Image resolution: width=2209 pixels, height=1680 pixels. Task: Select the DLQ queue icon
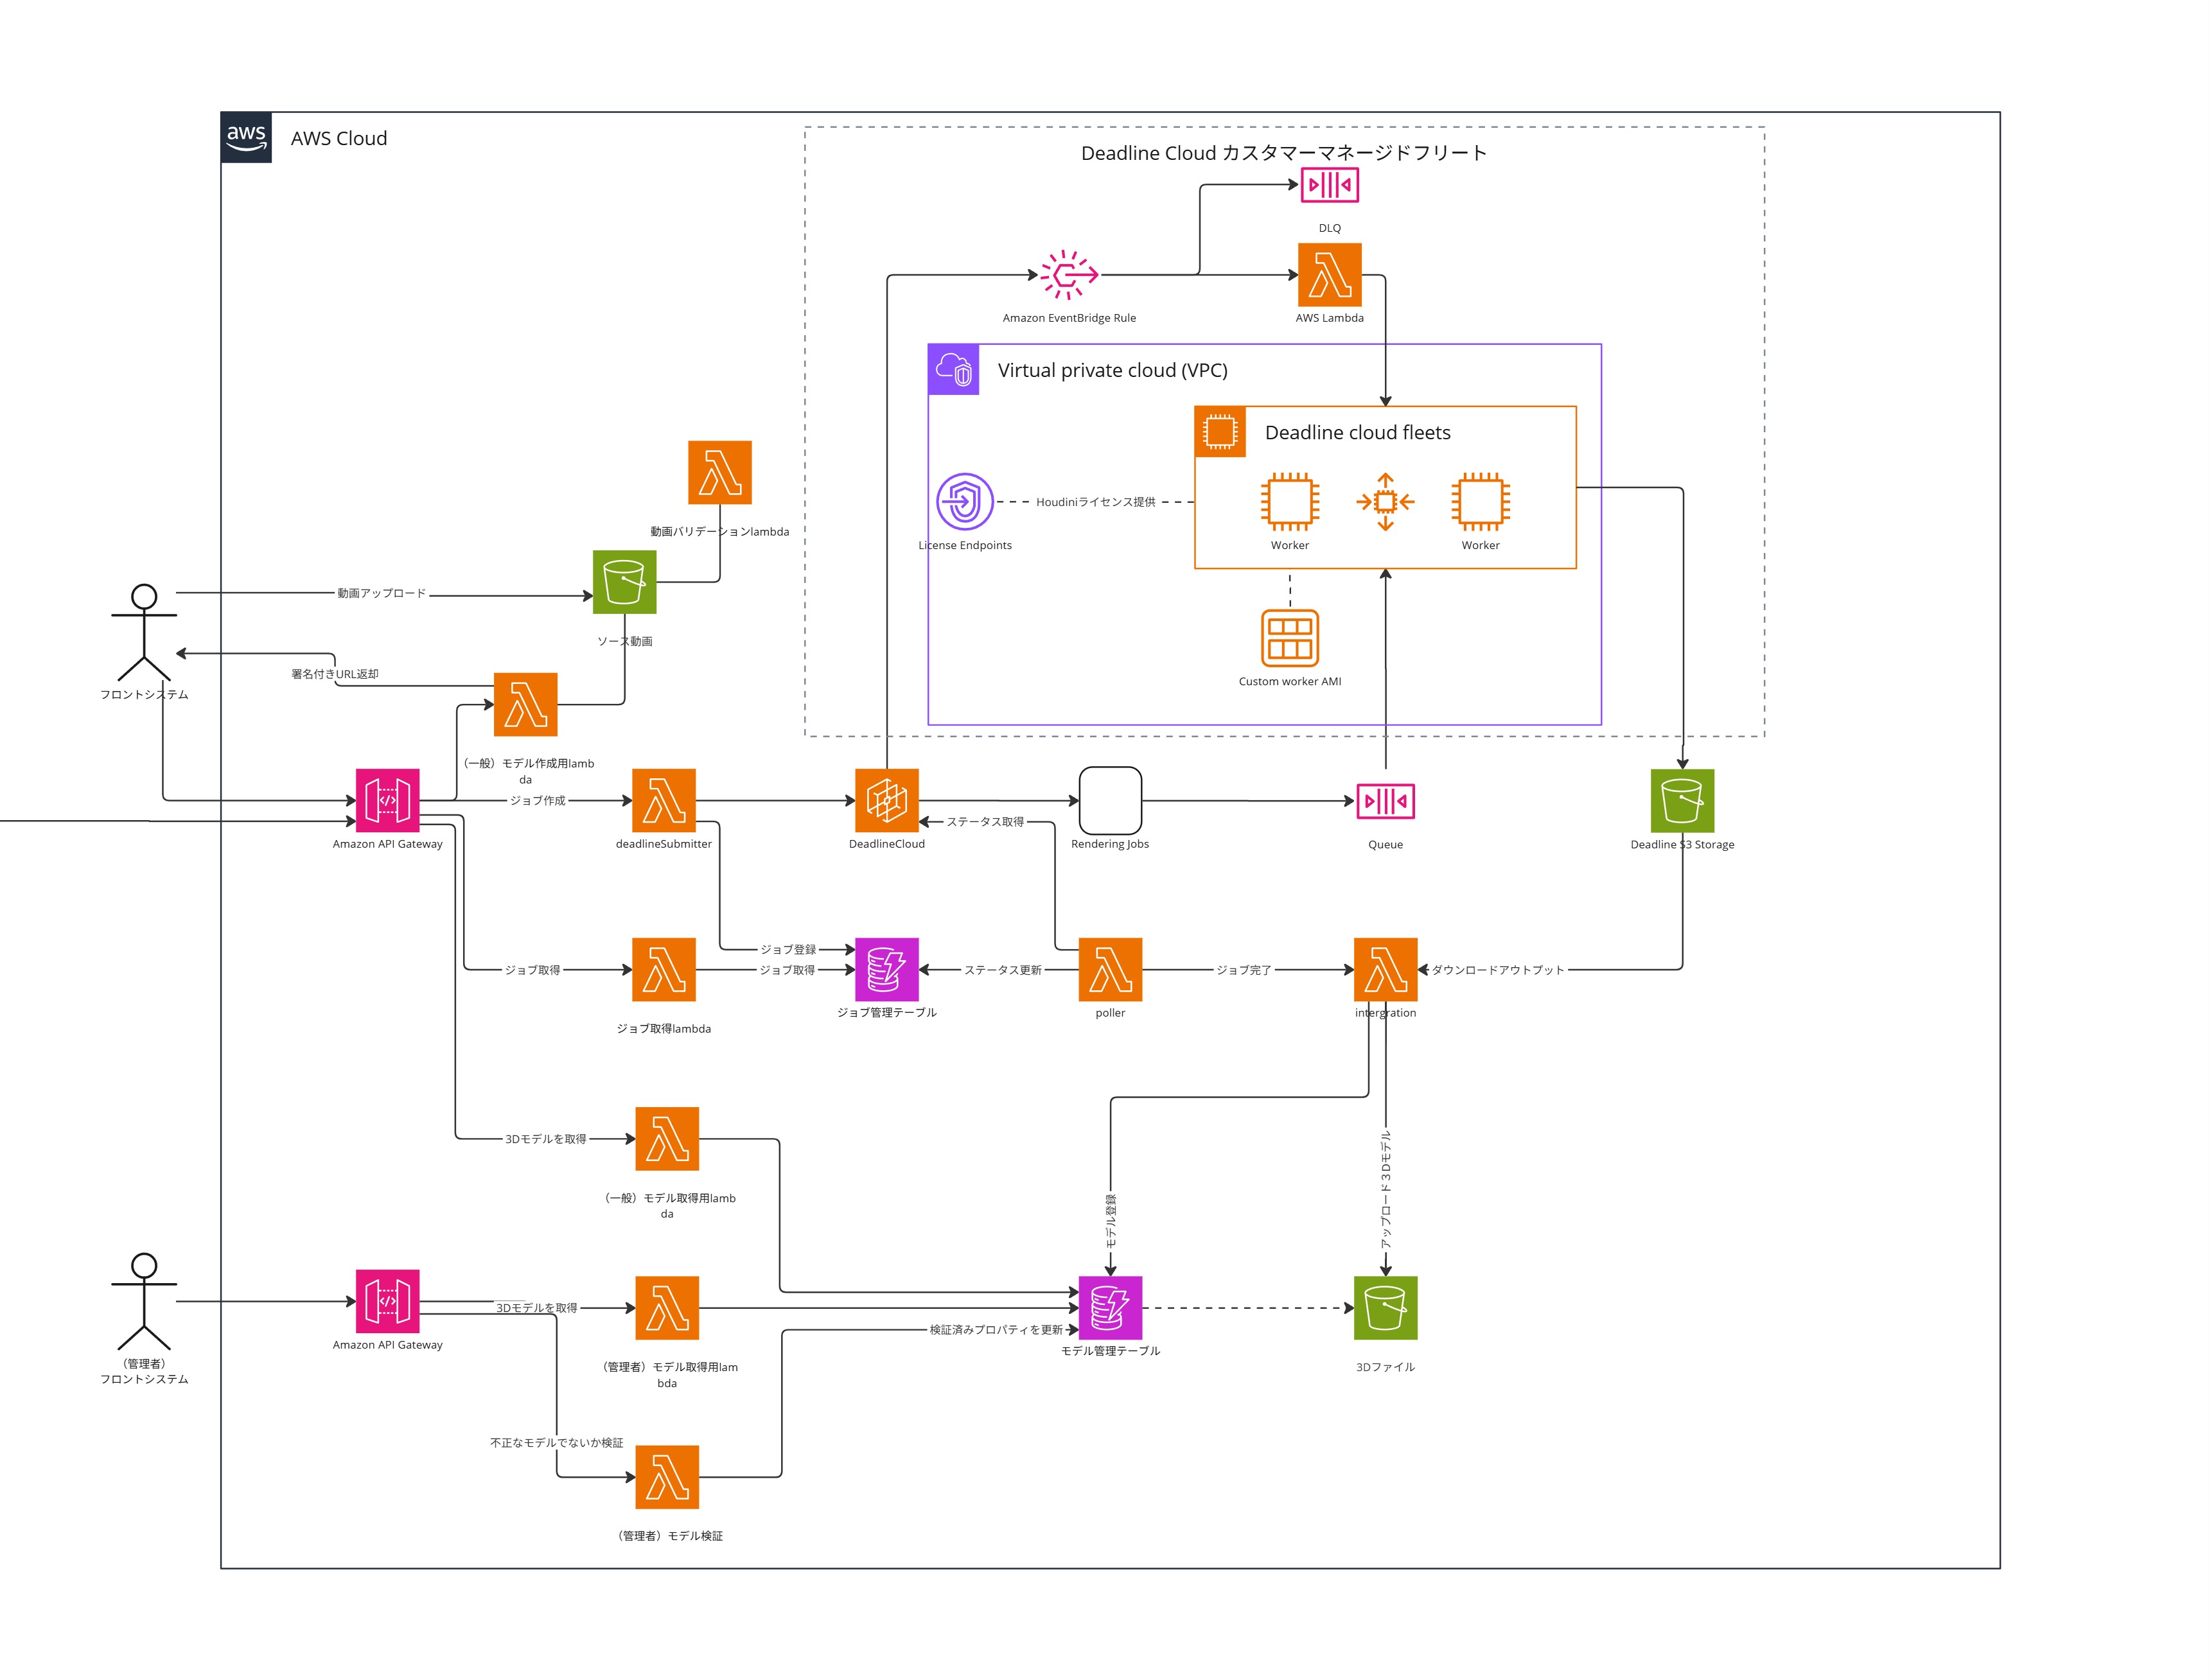1329,185
